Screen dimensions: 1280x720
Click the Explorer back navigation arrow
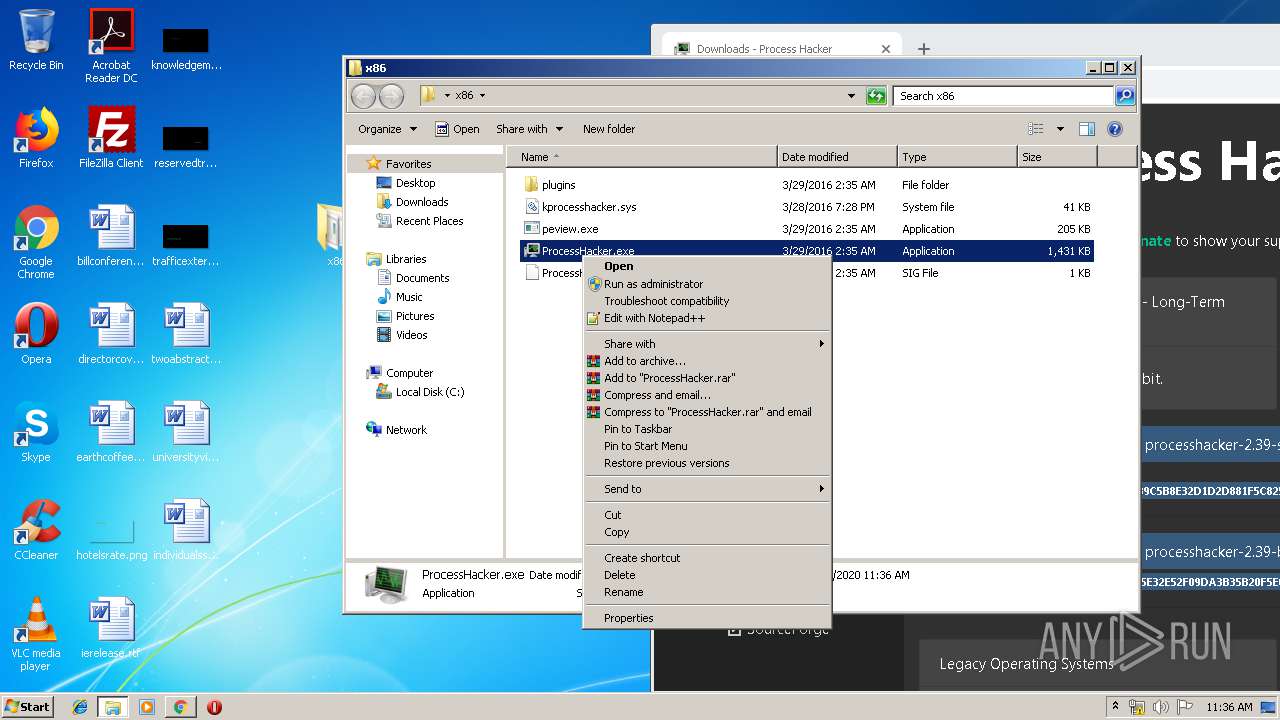(363, 96)
